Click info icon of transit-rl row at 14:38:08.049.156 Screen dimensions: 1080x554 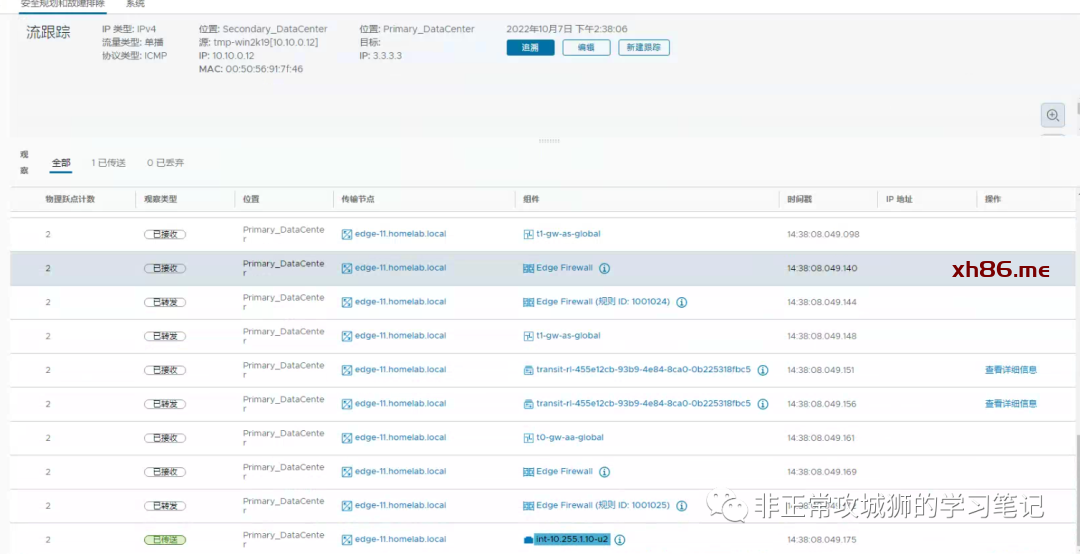coord(762,404)
